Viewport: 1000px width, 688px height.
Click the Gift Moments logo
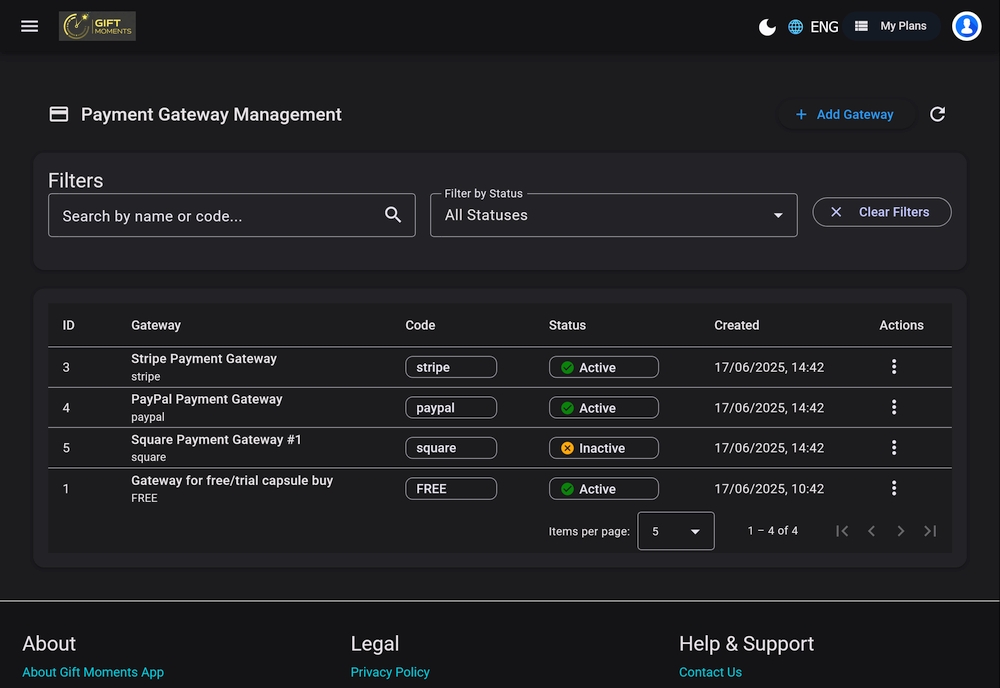tap(97, 26)
